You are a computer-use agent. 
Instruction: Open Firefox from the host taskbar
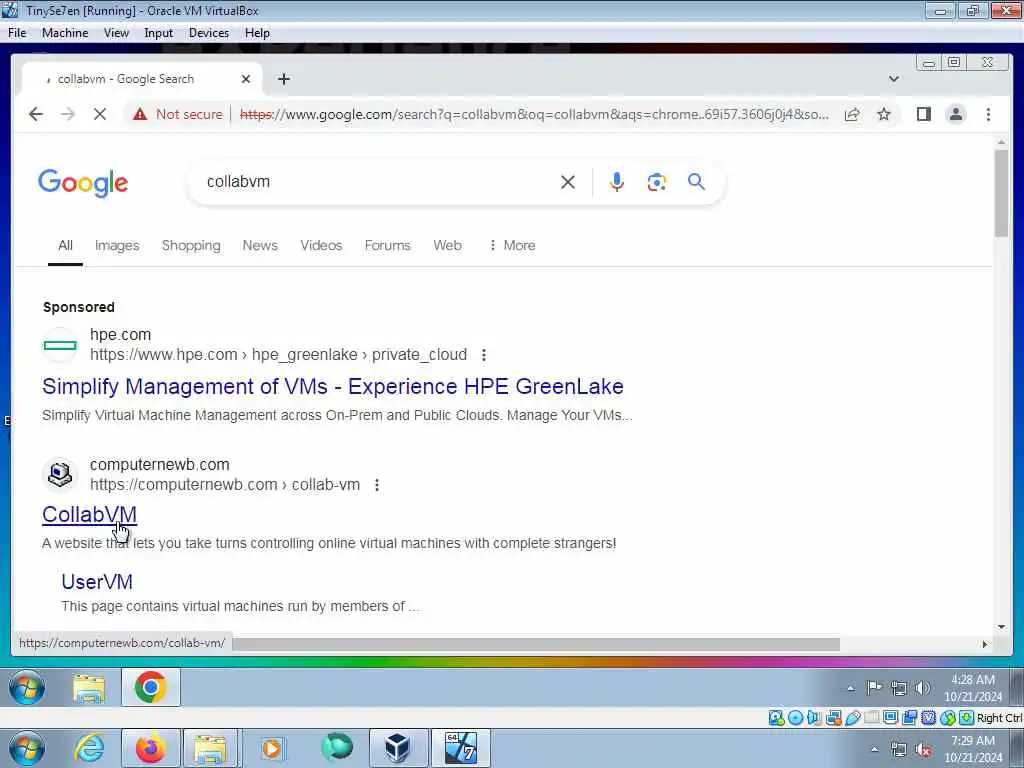[150, 748]
